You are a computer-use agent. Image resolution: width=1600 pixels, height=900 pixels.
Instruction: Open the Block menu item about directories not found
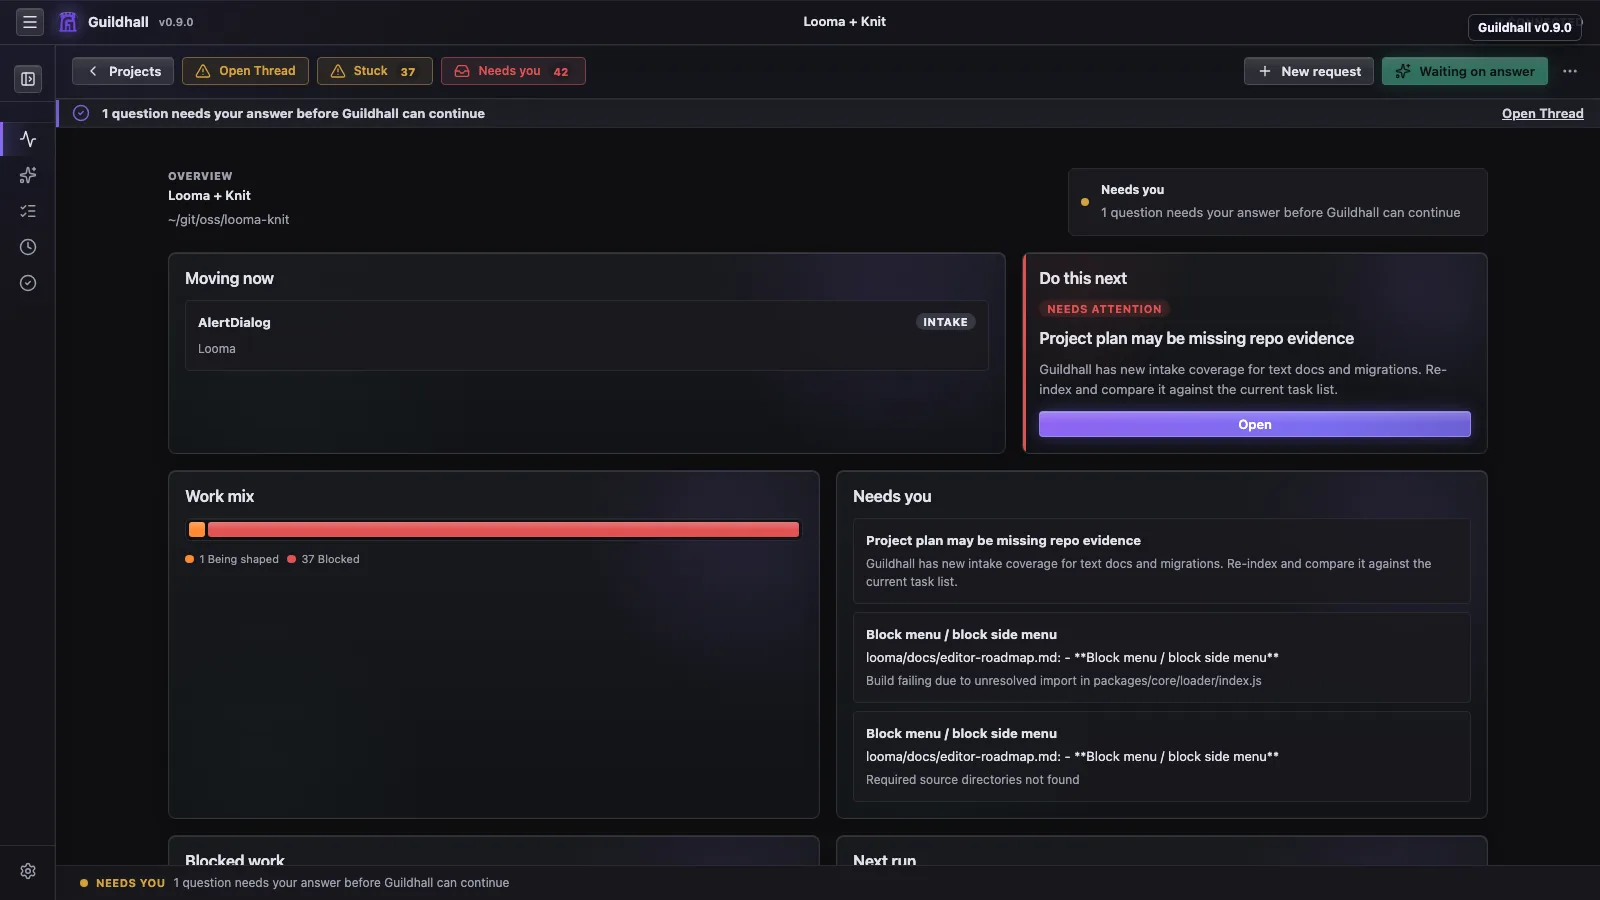(x=1162, y=756)
